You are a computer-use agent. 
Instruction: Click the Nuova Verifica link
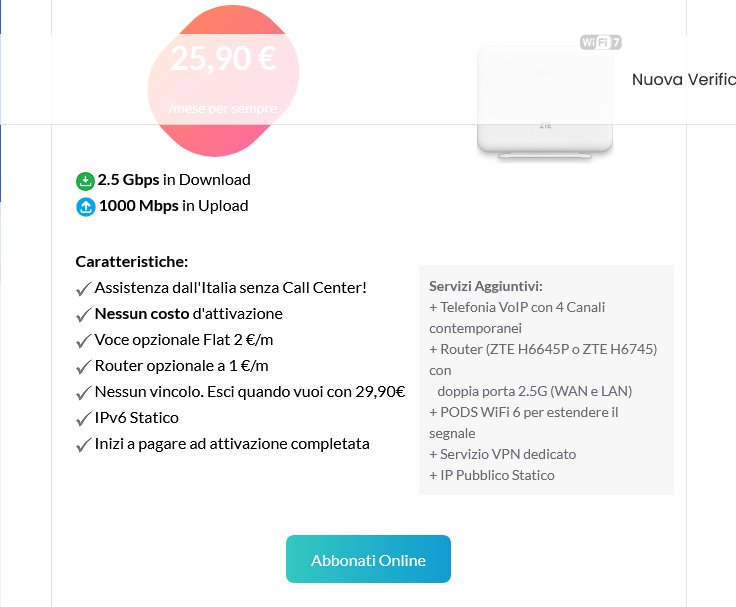pyautogui.click(x=683, y=79)
